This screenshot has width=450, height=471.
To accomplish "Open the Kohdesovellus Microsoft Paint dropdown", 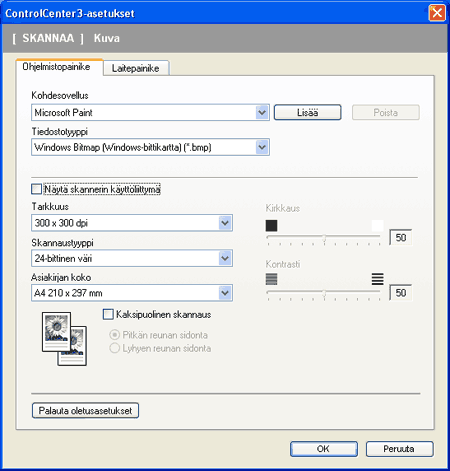I will pyautogui.click(x=150, y=112).
